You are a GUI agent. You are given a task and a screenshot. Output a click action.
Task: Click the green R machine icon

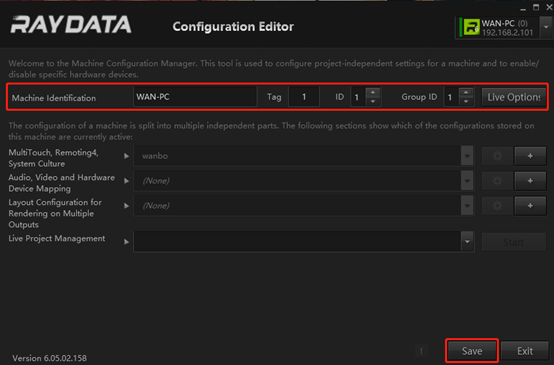pos(471,27)
